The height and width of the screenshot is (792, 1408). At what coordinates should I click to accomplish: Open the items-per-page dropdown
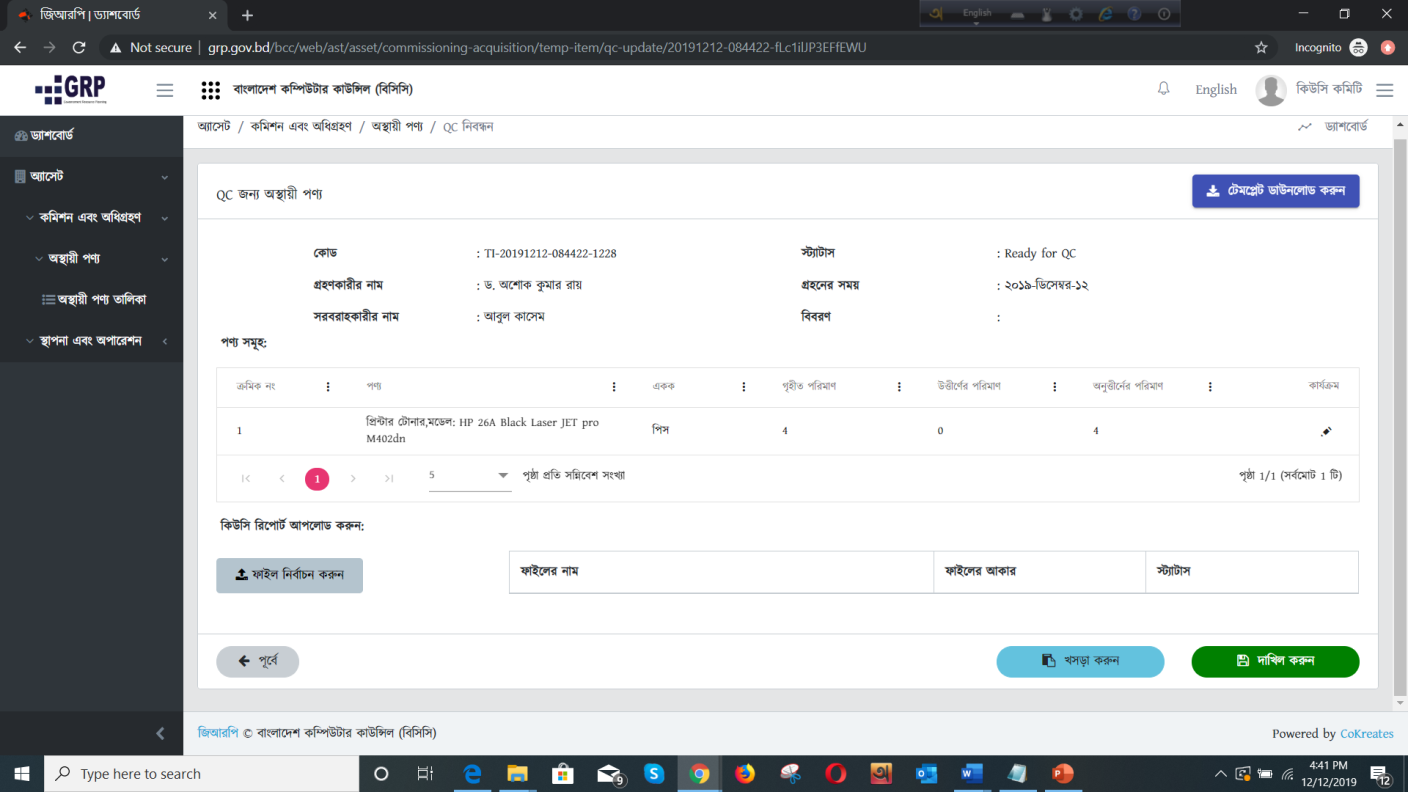pyautogui.click(x=469, y=476)
